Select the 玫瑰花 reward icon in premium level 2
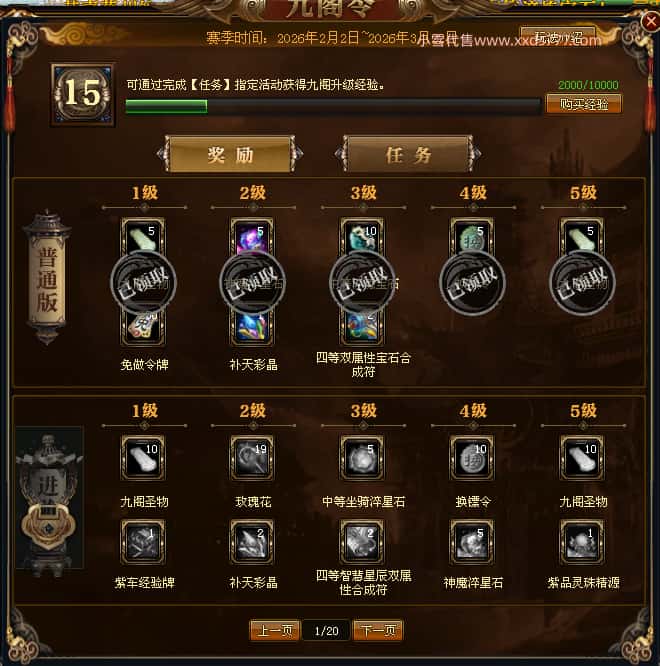Image resolution: width=660 pixels, height=666 pixels. (x=252, y=458)
